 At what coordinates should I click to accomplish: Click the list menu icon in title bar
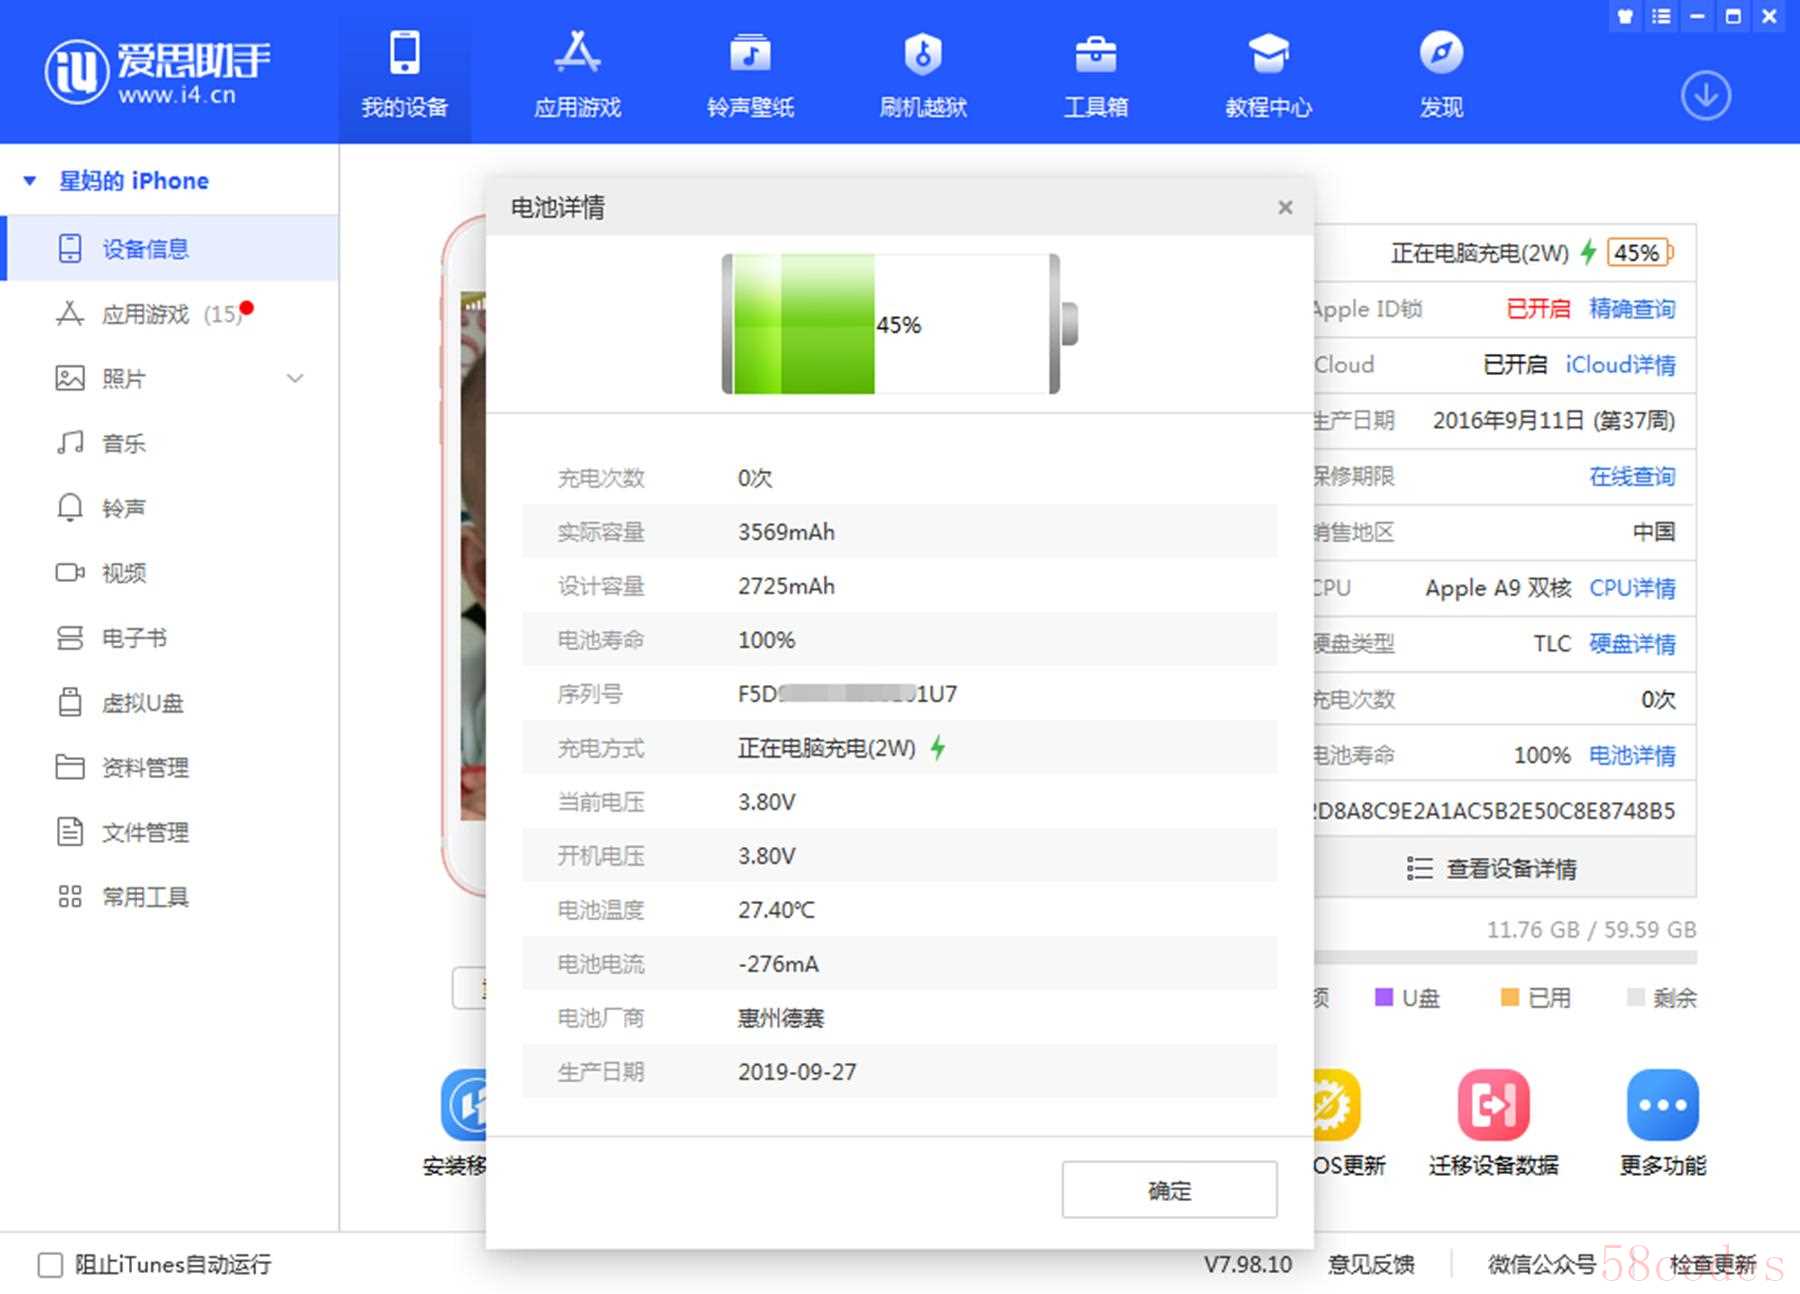point(1661,16)
